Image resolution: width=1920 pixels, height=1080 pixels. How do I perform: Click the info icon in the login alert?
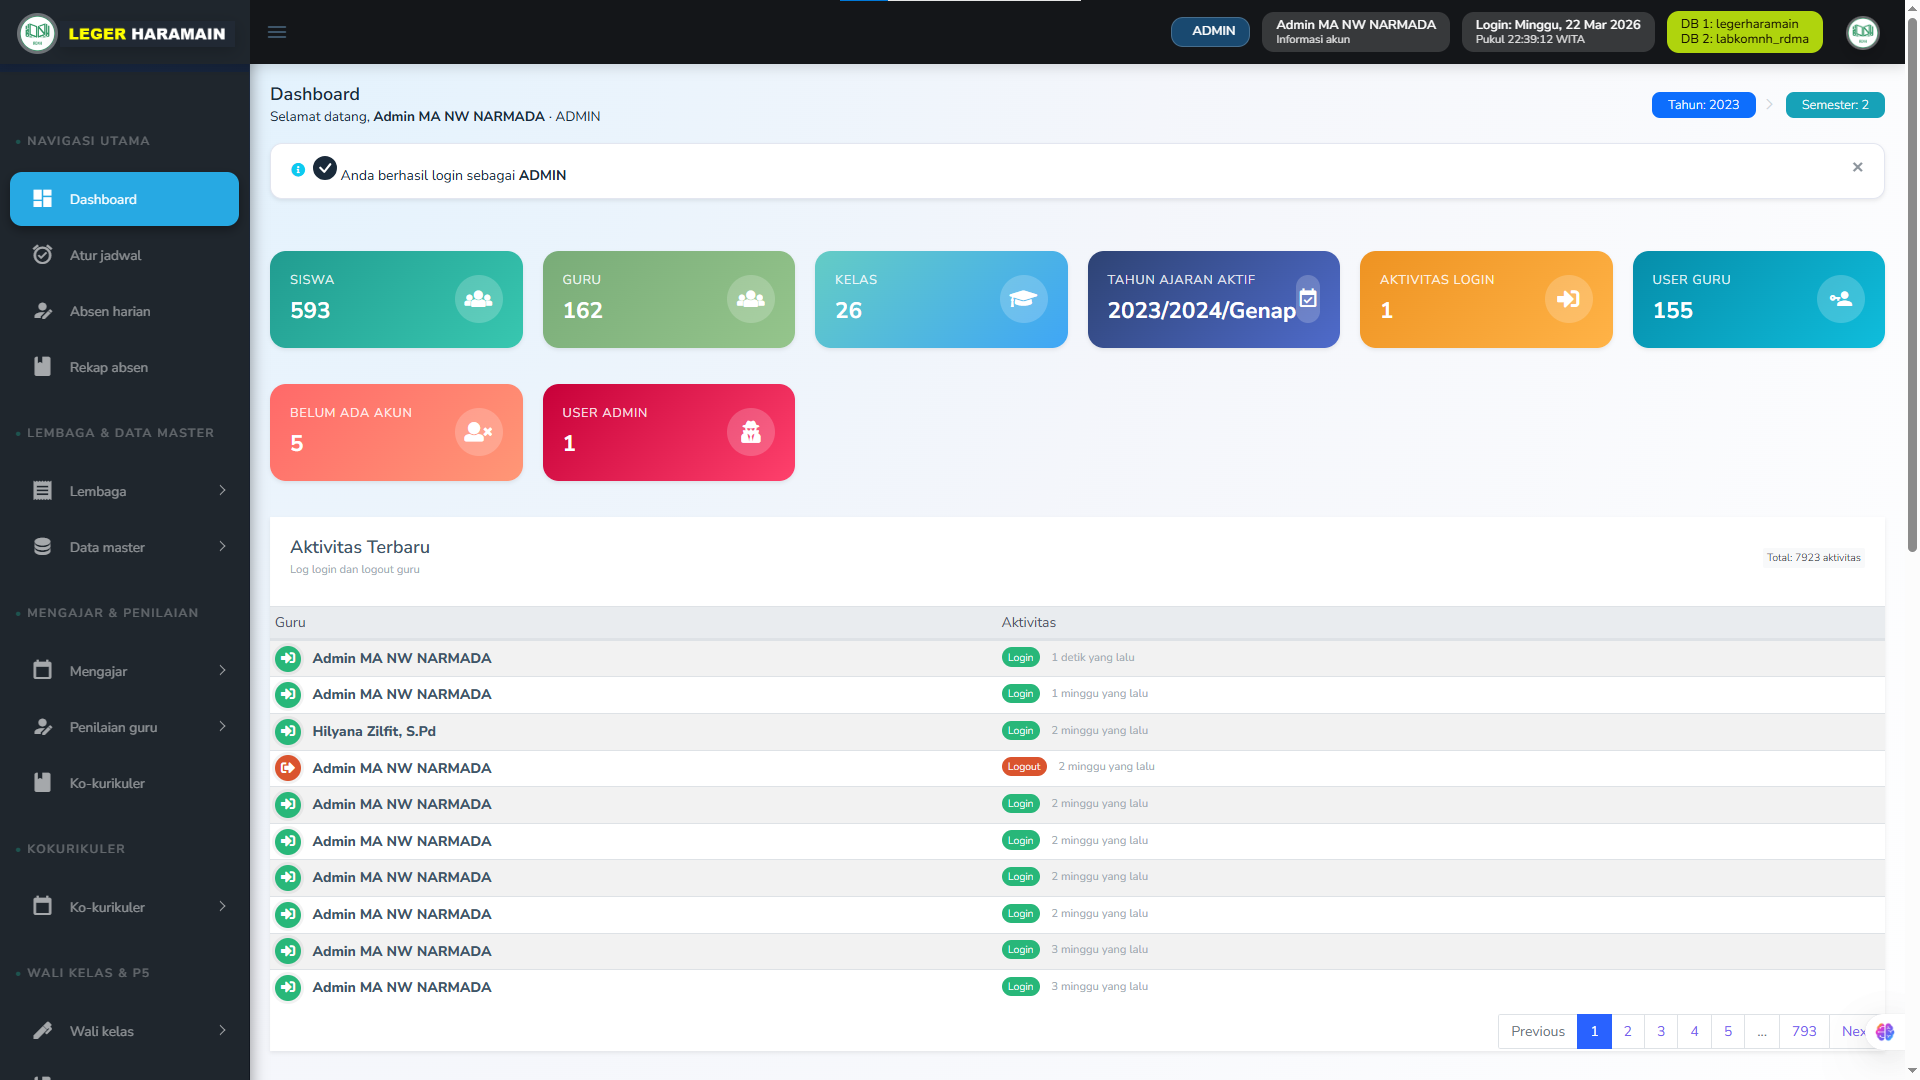(298, 170)
